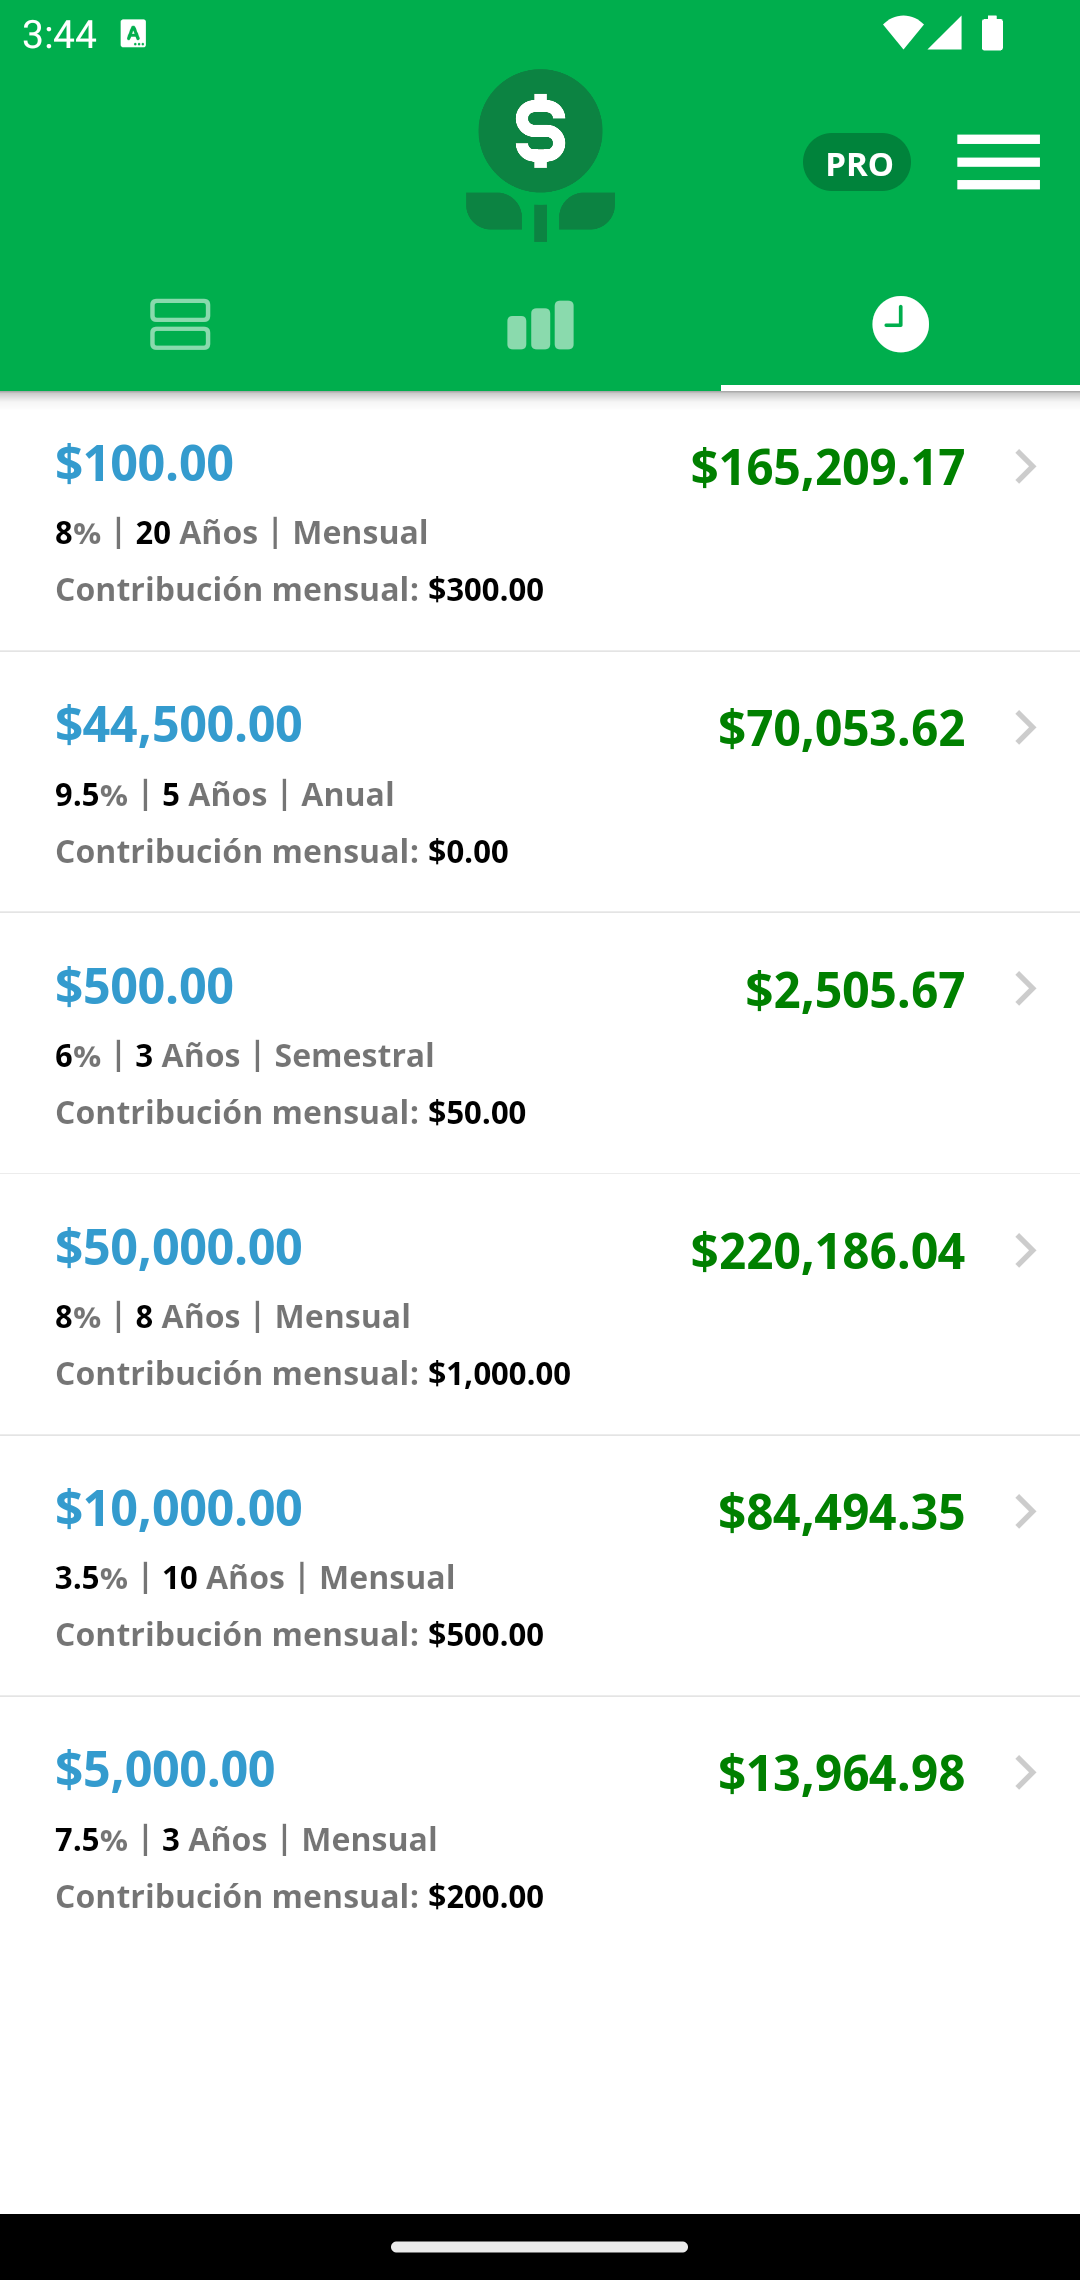Viewport: 1080px width, 2280px height.
Task: Expand the $2,505.67 entry chevron
Action: click(x=1025, y=989)
